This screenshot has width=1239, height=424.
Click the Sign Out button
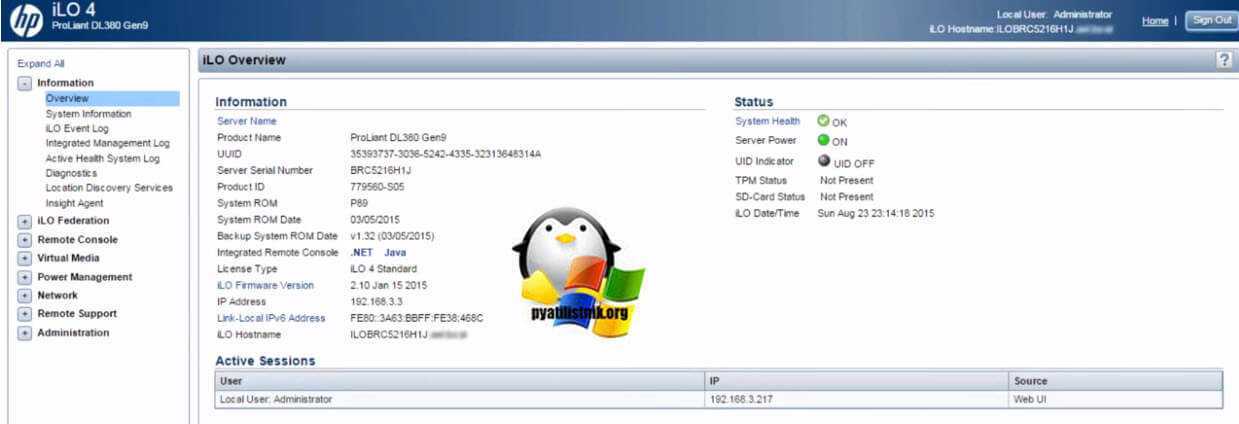click(1210, 20)
